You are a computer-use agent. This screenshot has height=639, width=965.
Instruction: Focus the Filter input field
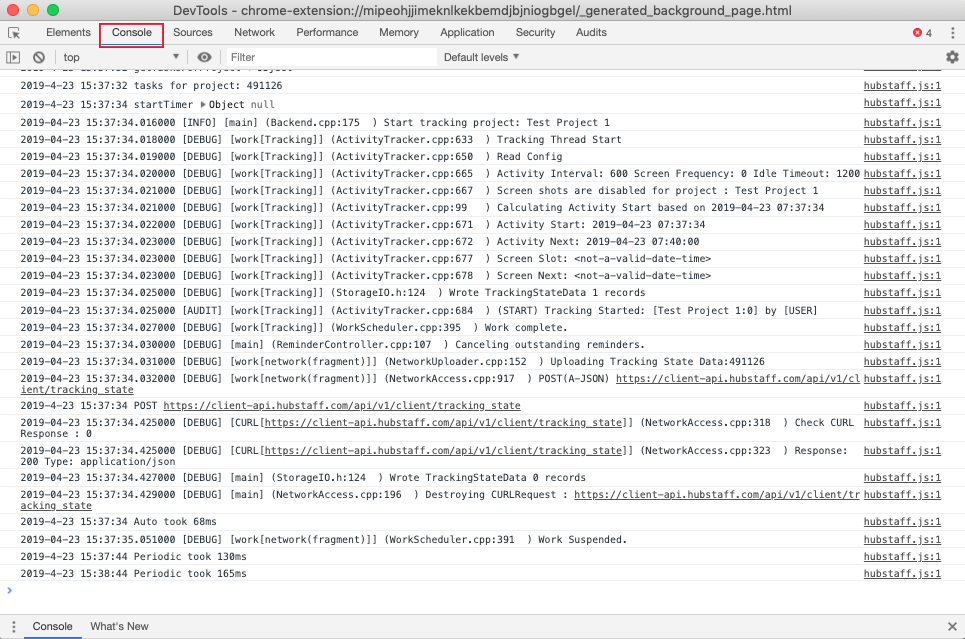coord(332,57)
